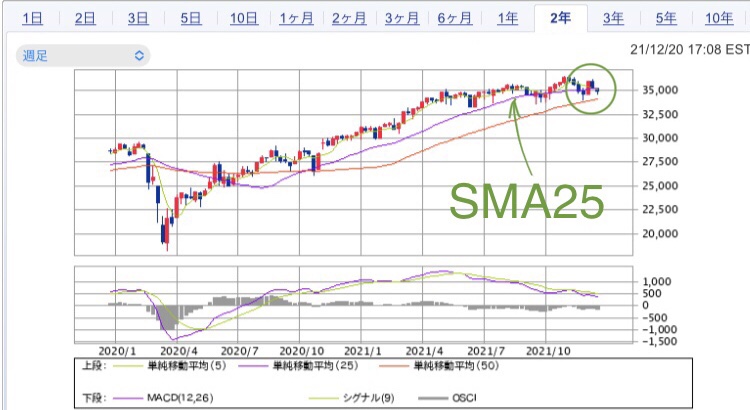Screen dimensions: 750x410
Task: Click the MACD trough near 2020/4
Action: tap(174, 338)
